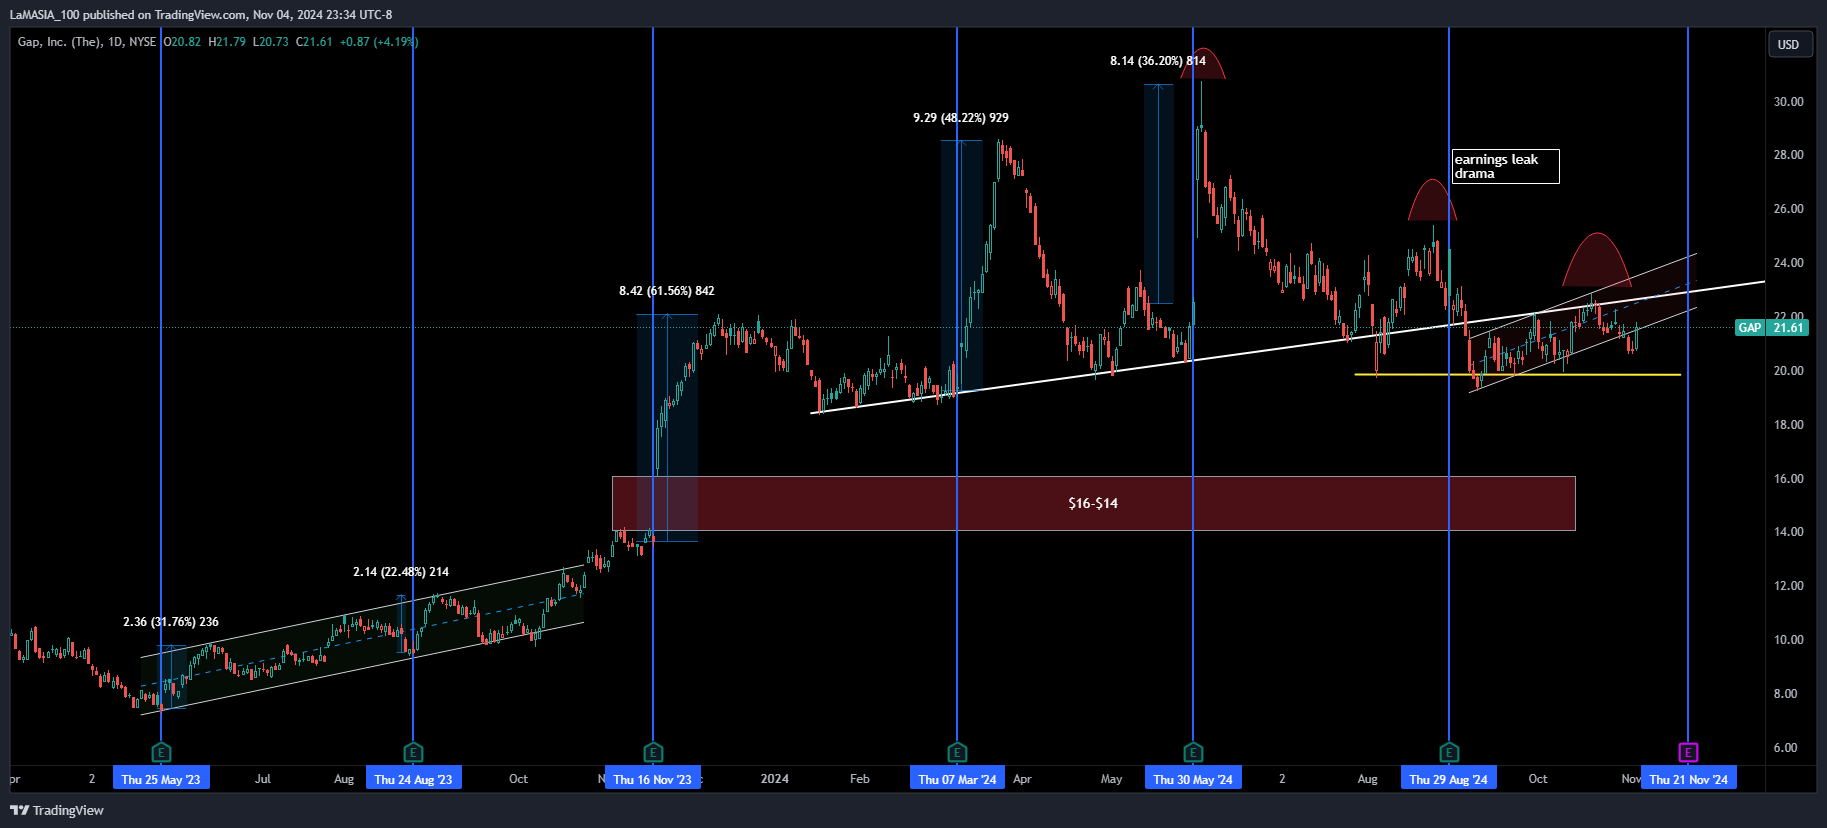Click the 8.42 (61.56%) 842 measurement label
This screenshot has width=1827, height=828.
click(667, 291)
